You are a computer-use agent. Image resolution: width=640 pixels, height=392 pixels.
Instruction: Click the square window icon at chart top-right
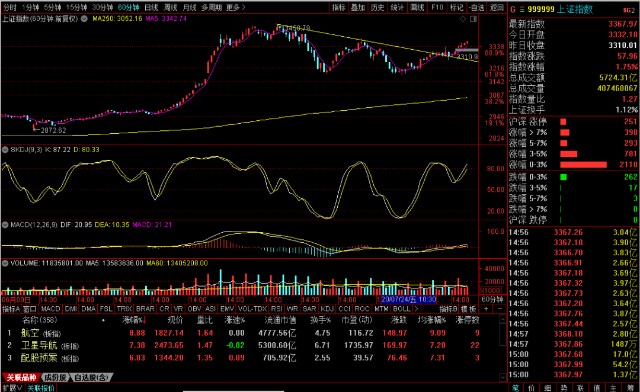tap(473, 19)
